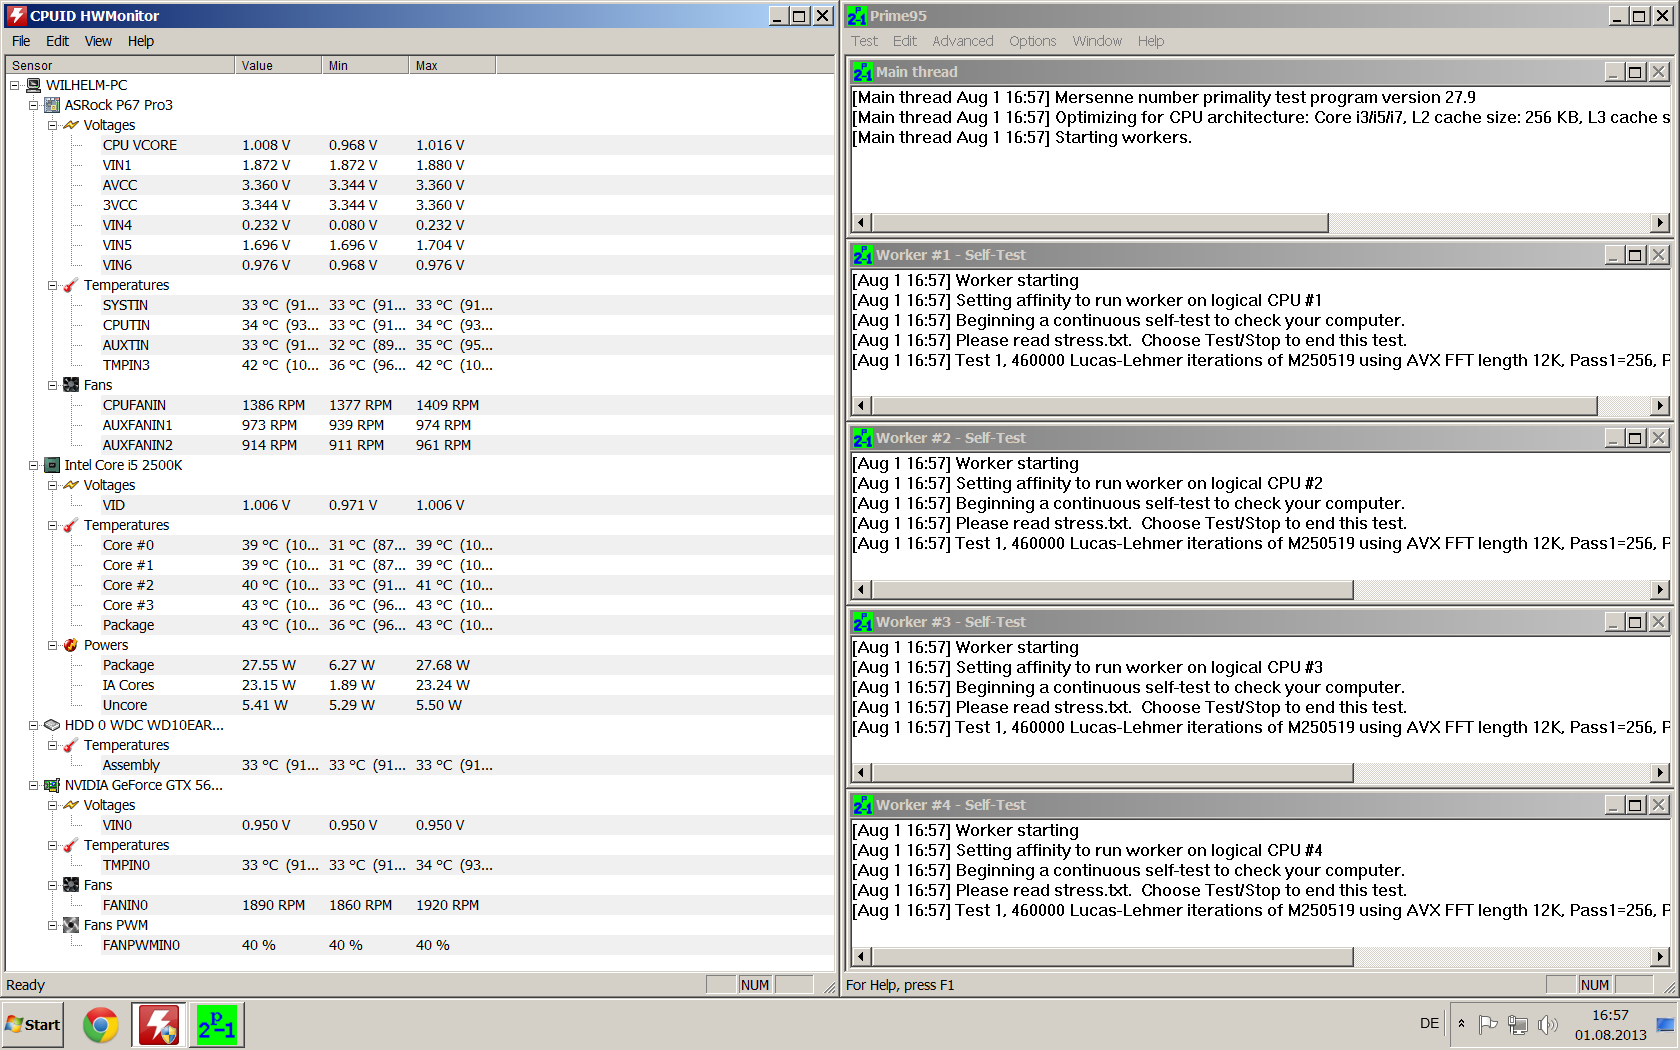
Task: Click the NVIDIA Fans icon
Action: (71, 885)
